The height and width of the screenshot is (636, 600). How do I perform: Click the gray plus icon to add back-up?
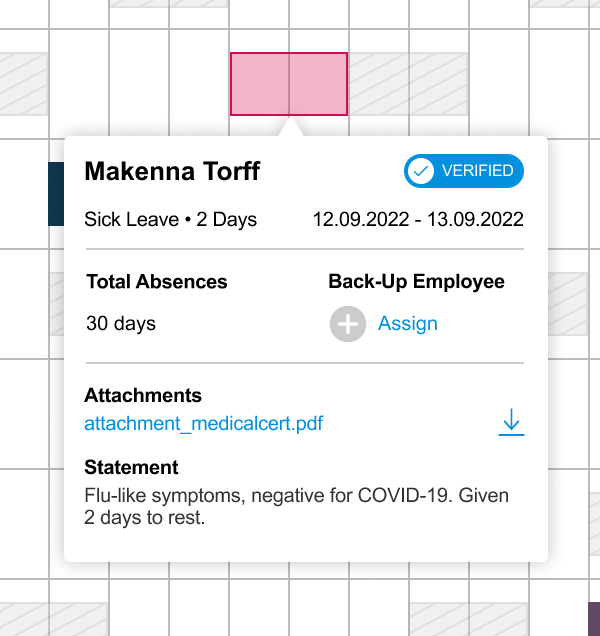click(348, 324)
